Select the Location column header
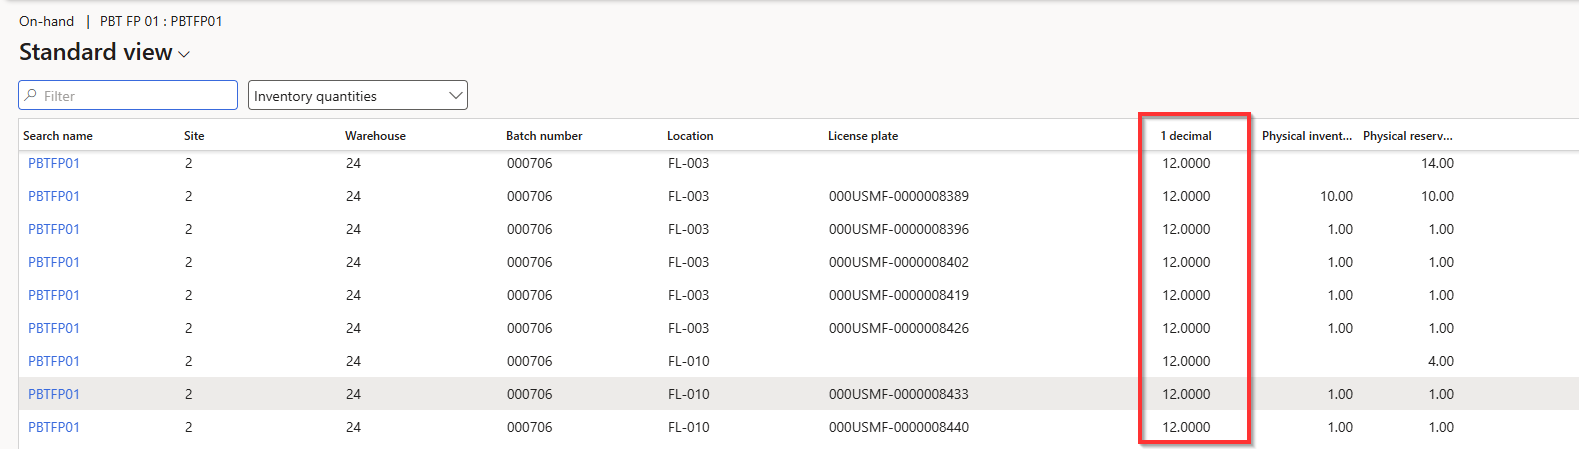1579x449 pixels. [690, 136]
